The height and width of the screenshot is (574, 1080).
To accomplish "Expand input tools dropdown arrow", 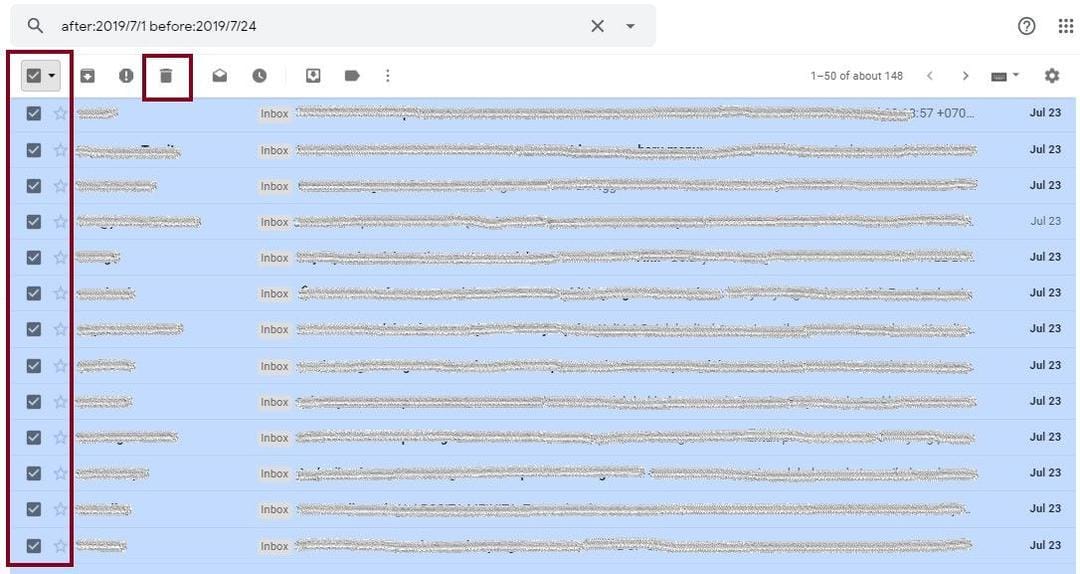I will point(1015,75).
